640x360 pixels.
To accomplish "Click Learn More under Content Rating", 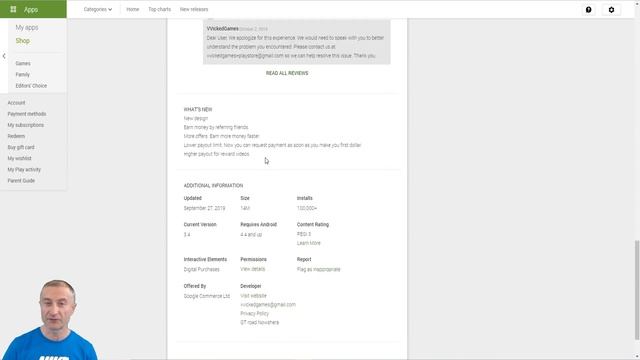I will [x=309, y=243].
